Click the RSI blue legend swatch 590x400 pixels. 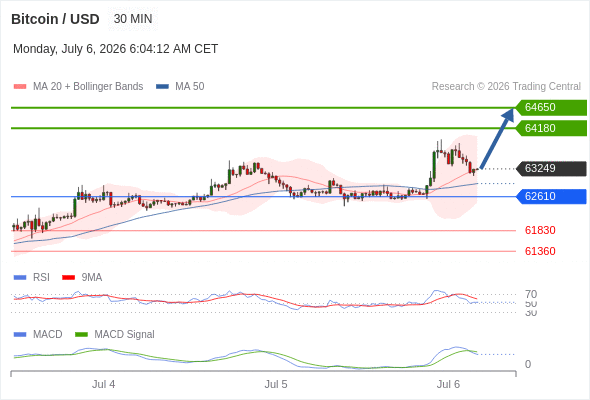[20, 278]
